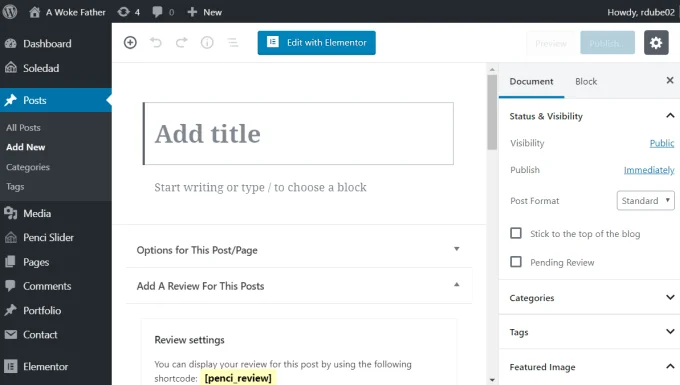
Task: Open Tags under Posts menu
Action: tap(15, 187)
